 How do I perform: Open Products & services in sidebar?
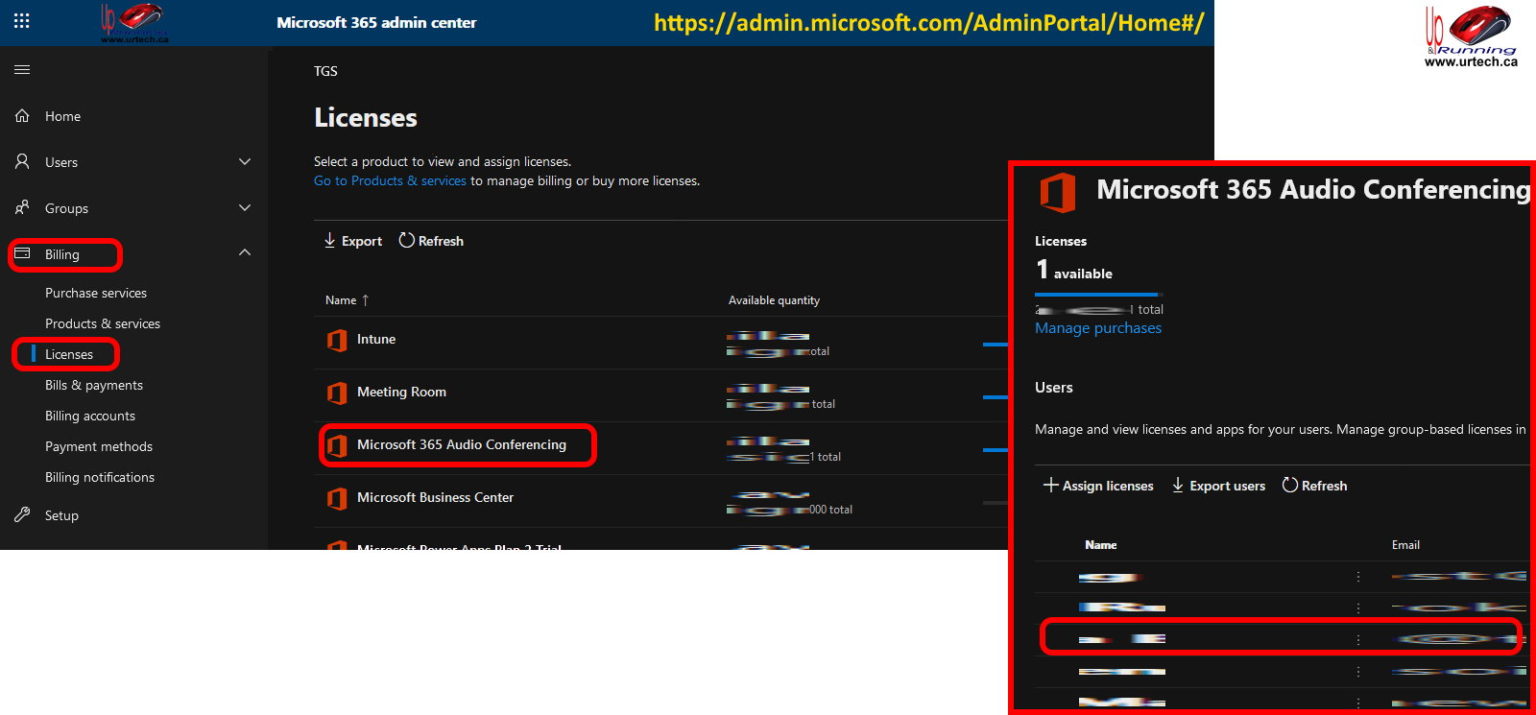tap(102, 324)
